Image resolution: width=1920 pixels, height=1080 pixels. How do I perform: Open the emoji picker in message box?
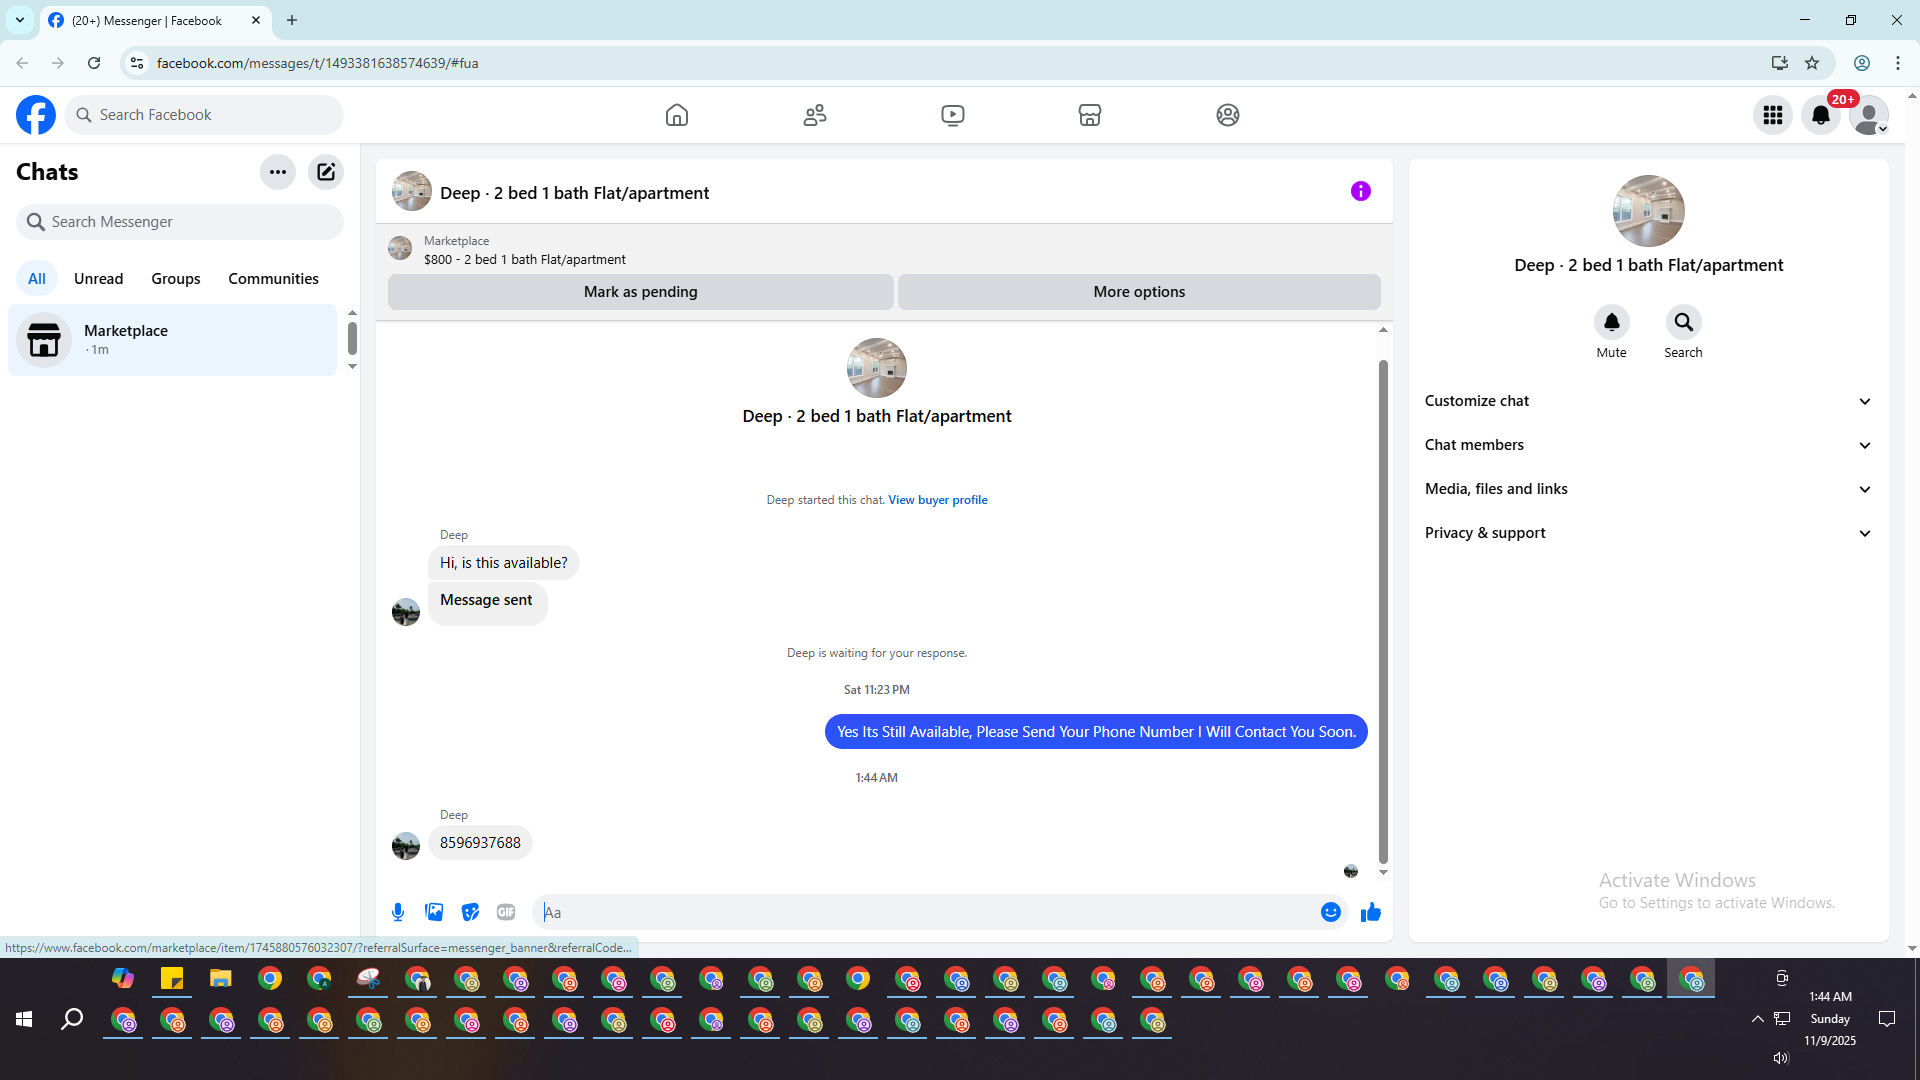point(1330,912)
